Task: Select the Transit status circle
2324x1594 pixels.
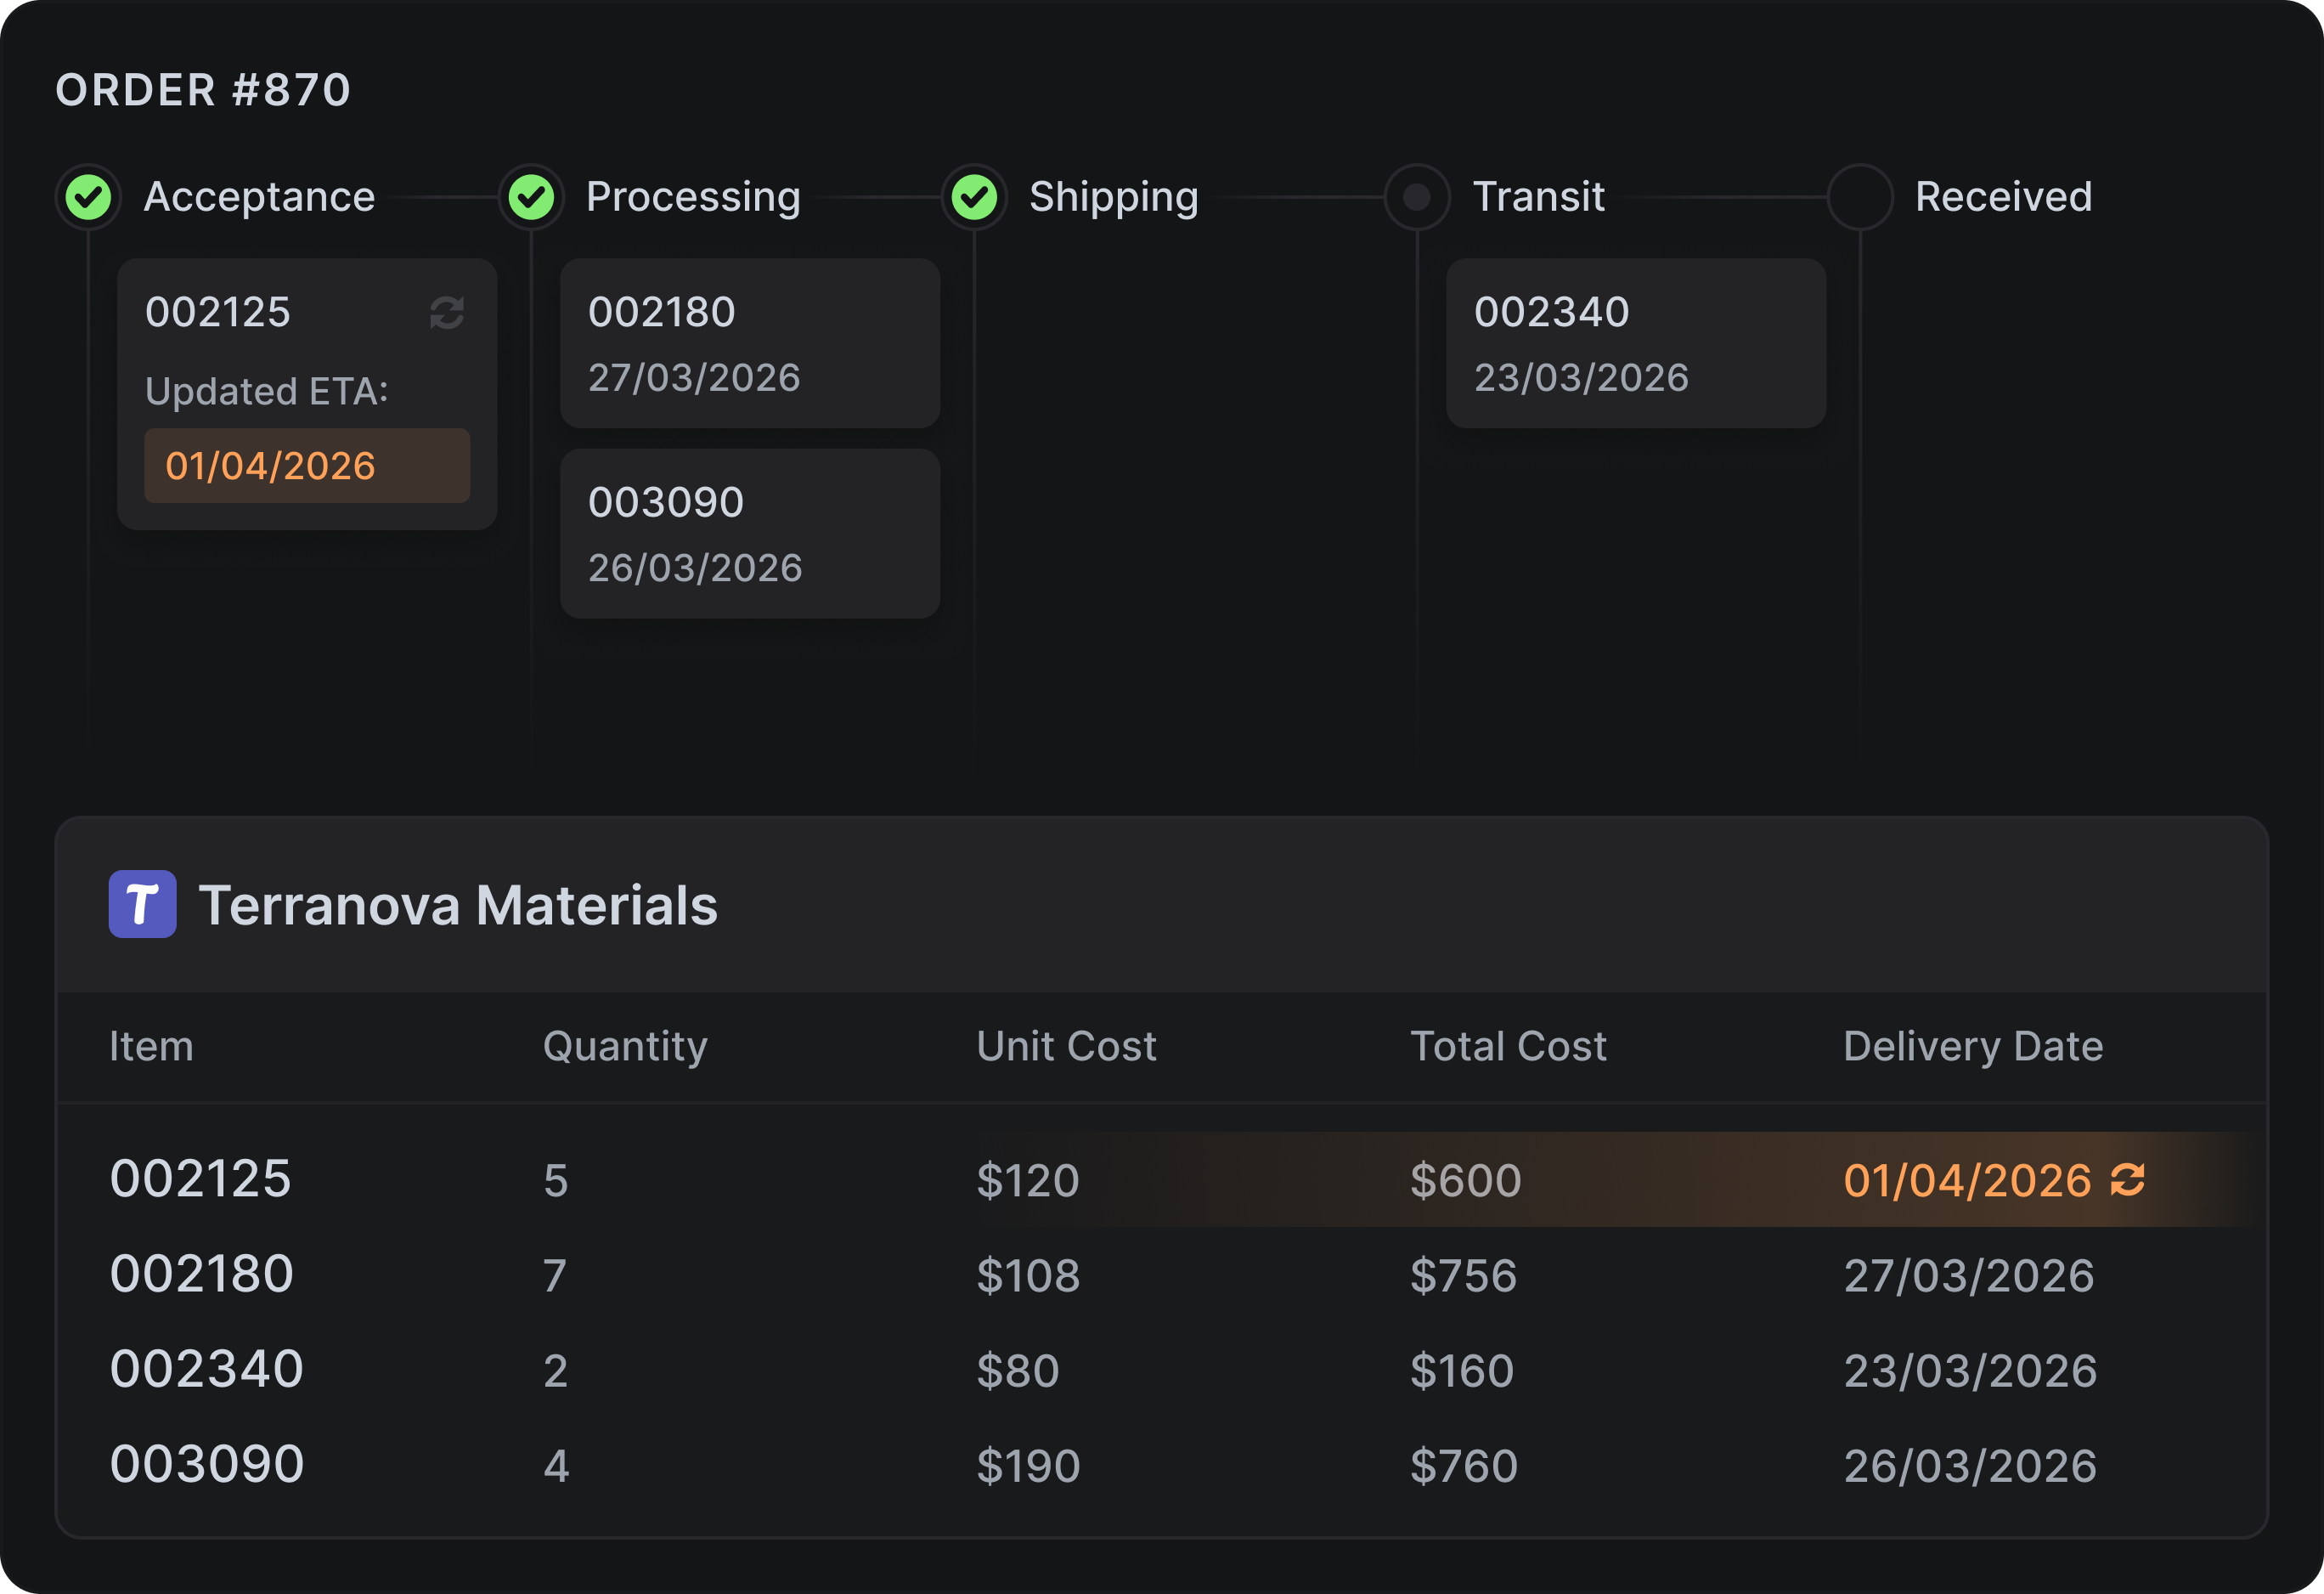Action: pos(1416,197)
